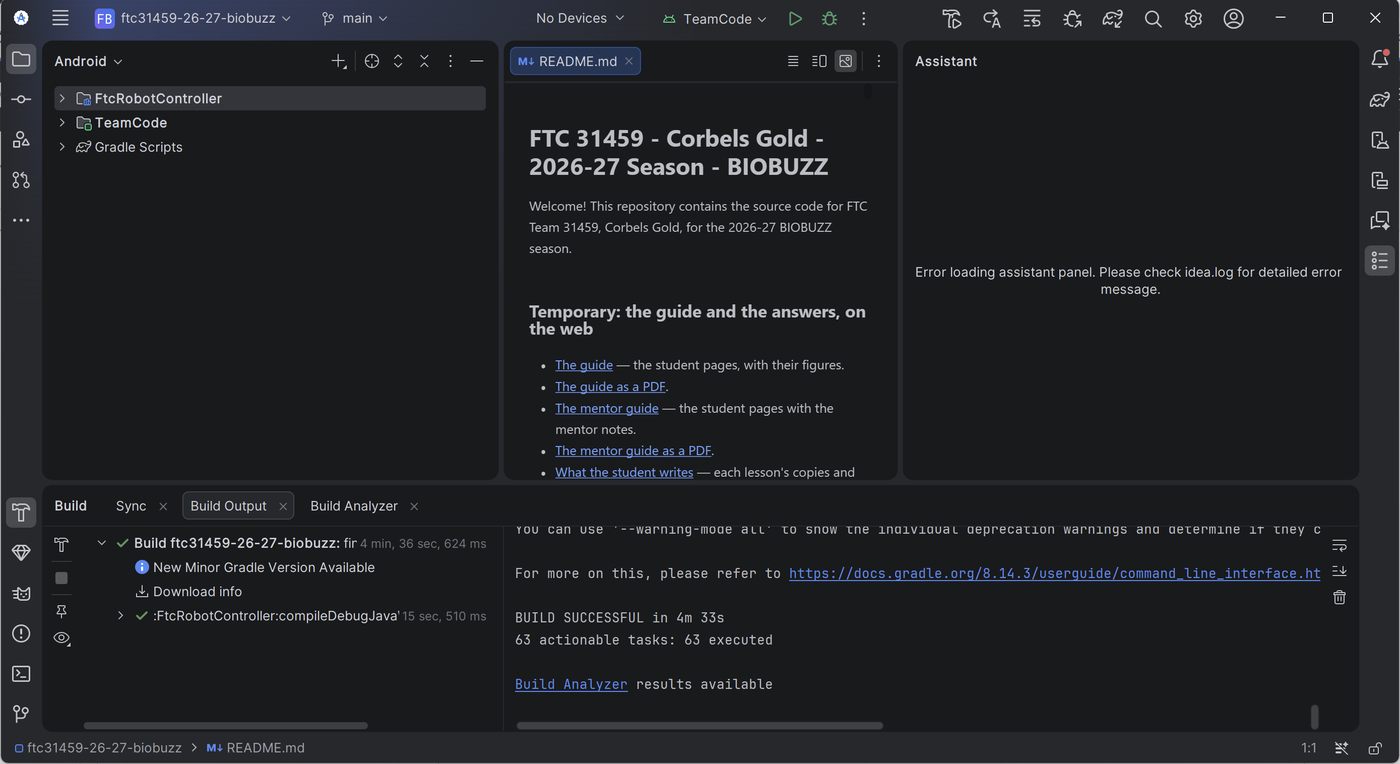Follow 'The mentor guide as a PDF' link
The width and height of the screenshot is (1400, 764).
[x=633, y=451]
